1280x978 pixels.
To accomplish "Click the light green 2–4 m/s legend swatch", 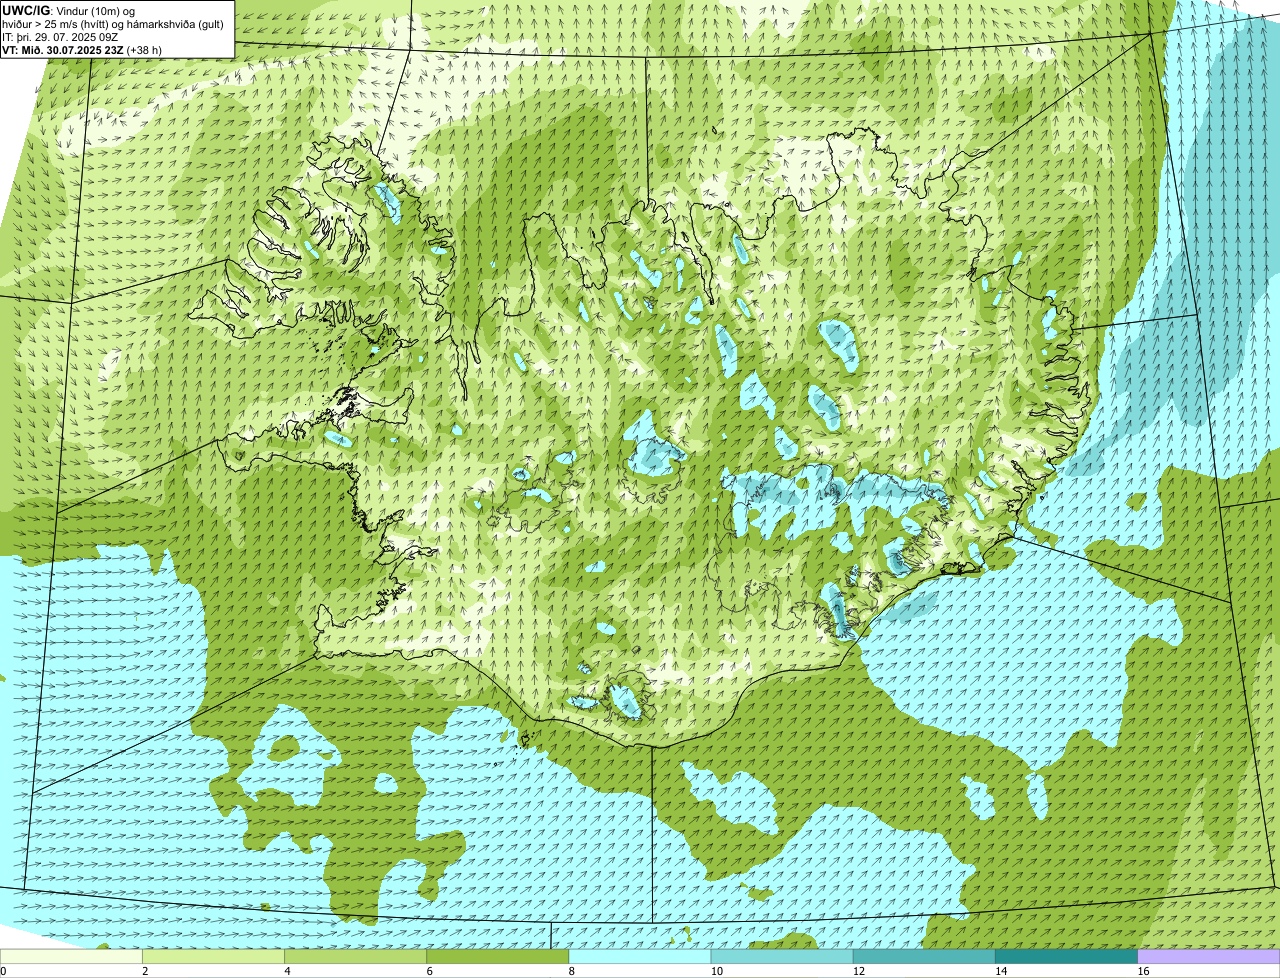I will (213, 957).
